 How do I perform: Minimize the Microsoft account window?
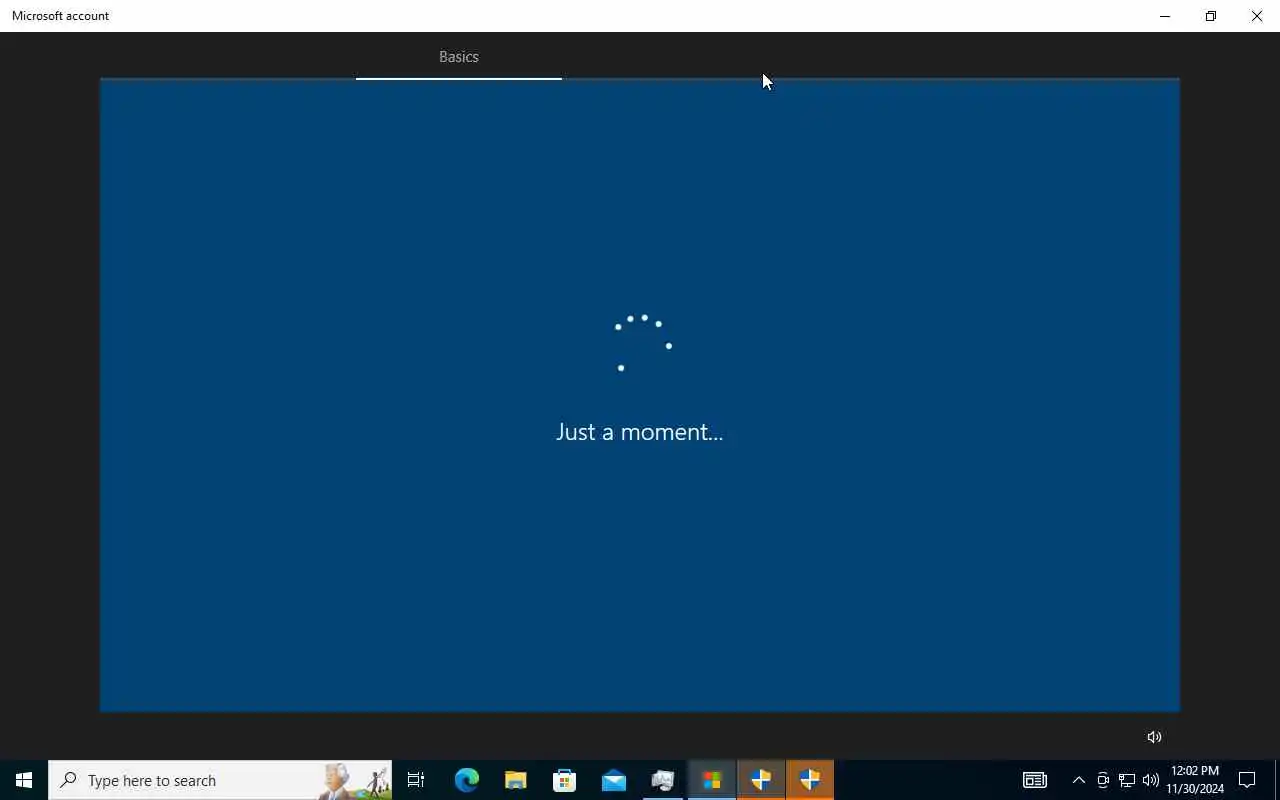[1165, 16]
